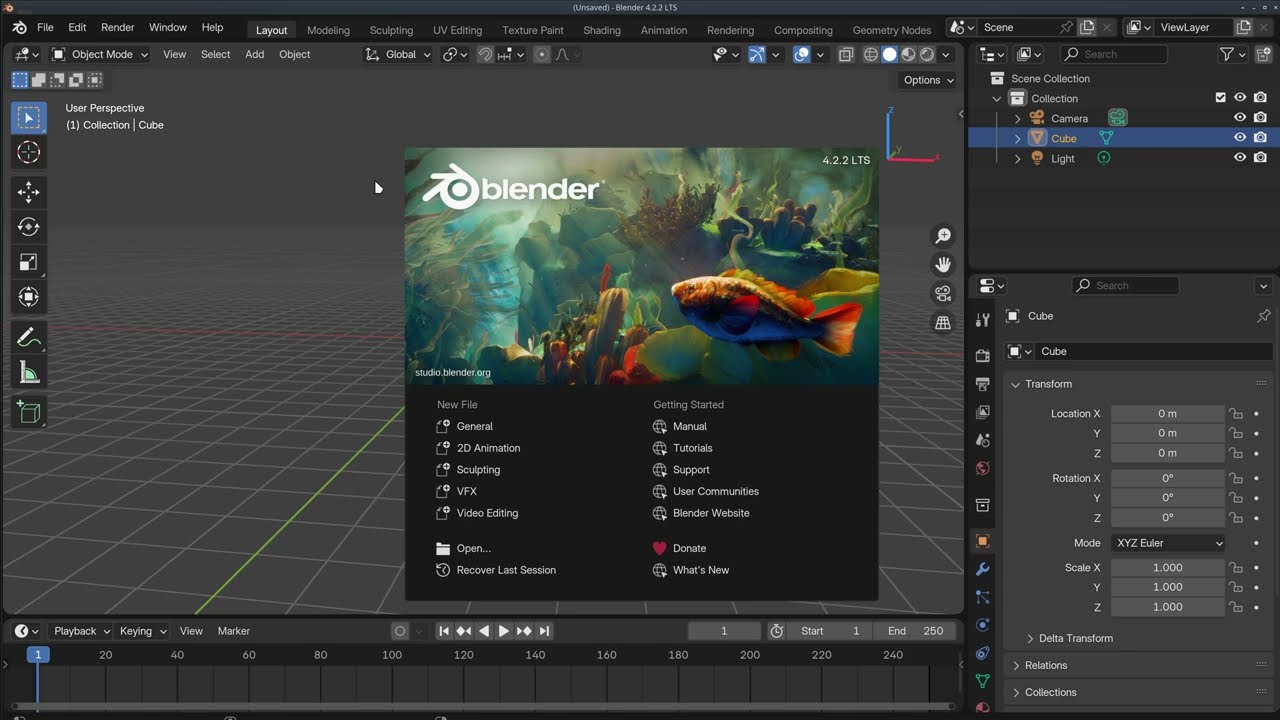Open the Playback dropdown in timeline
This screenshot has width=1280, height=720.
click(x=82, y=631)
